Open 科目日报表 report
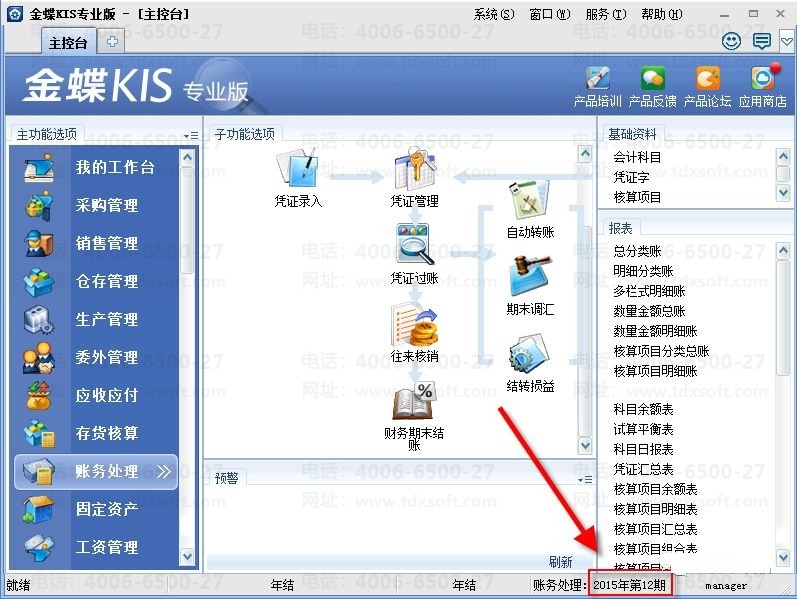 pyautogui.click(x=643, y=449)
